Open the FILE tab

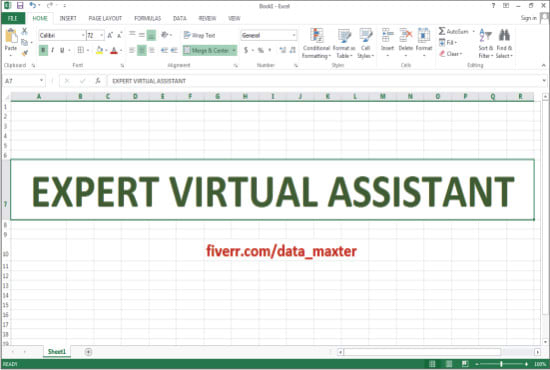point(13,18)
